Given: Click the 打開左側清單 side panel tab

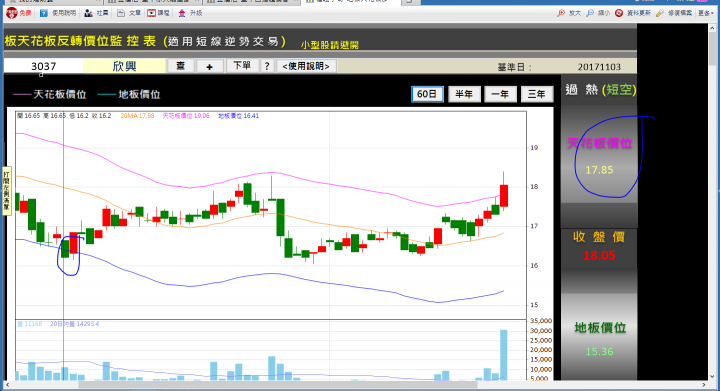Looking at the screenshot, I should (6, 190).
